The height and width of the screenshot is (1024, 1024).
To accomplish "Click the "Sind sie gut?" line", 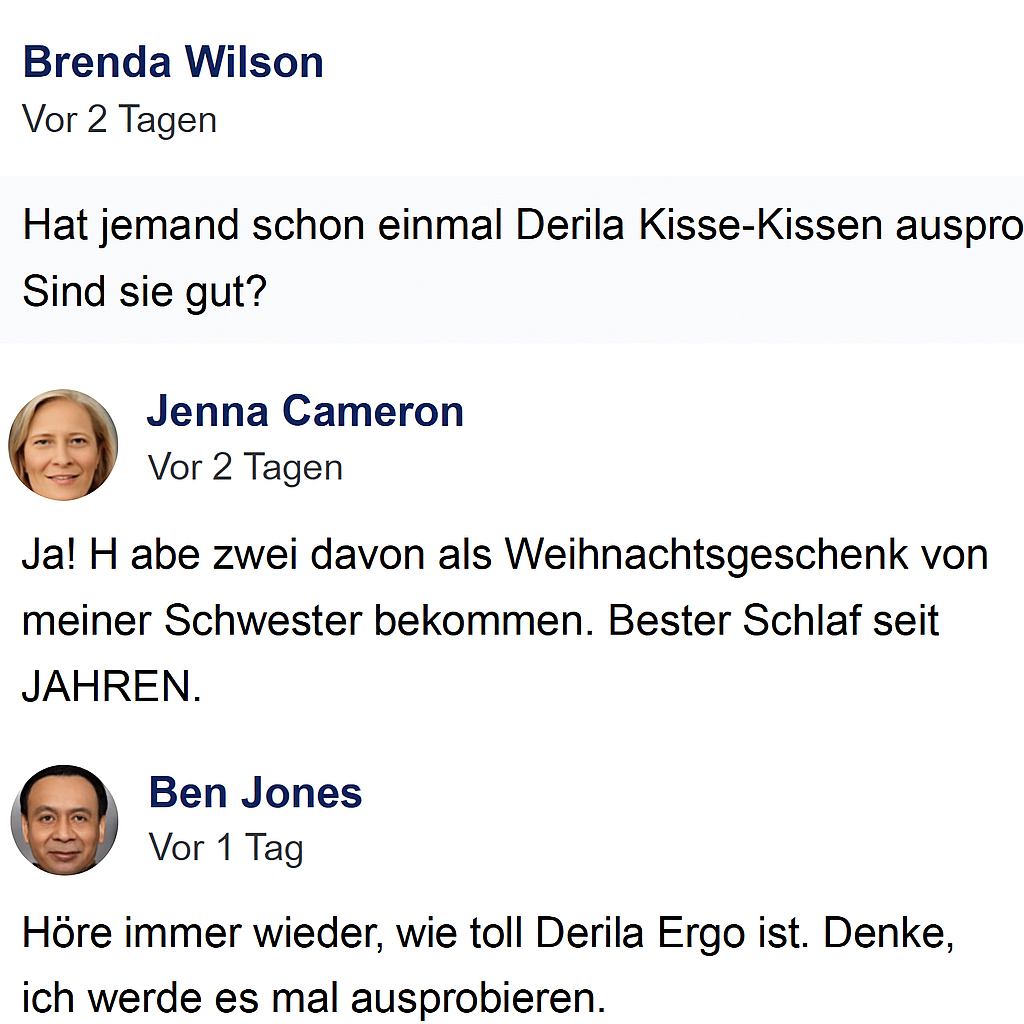I will 145,293.
